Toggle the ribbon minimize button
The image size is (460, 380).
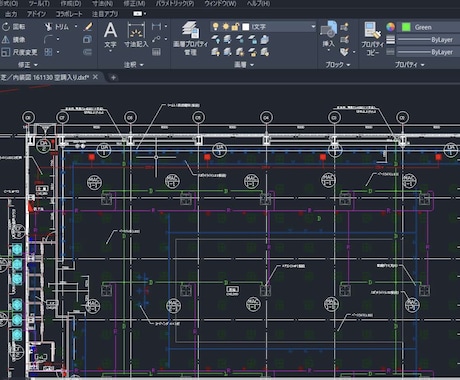[x=137, y=14]
